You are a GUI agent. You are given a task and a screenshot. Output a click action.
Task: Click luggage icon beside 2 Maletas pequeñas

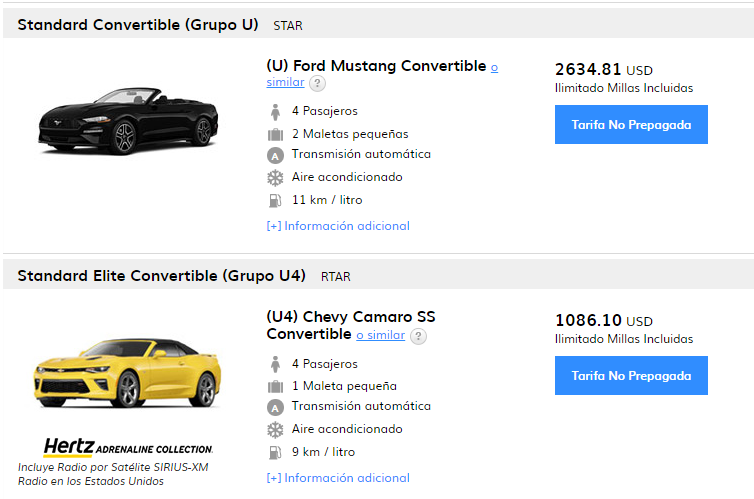275,134
